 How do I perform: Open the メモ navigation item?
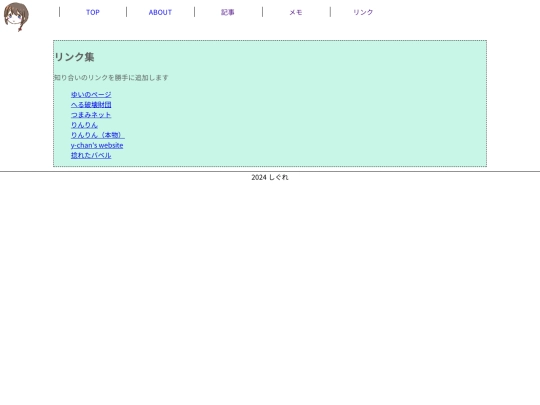pyautogui.click(x=295, y=12)
